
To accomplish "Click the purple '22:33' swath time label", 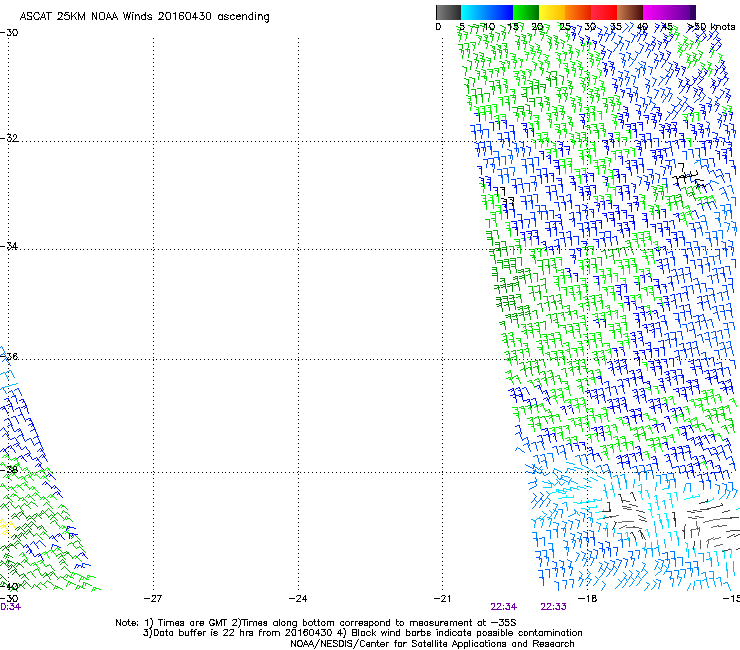I will coord(553,607).
